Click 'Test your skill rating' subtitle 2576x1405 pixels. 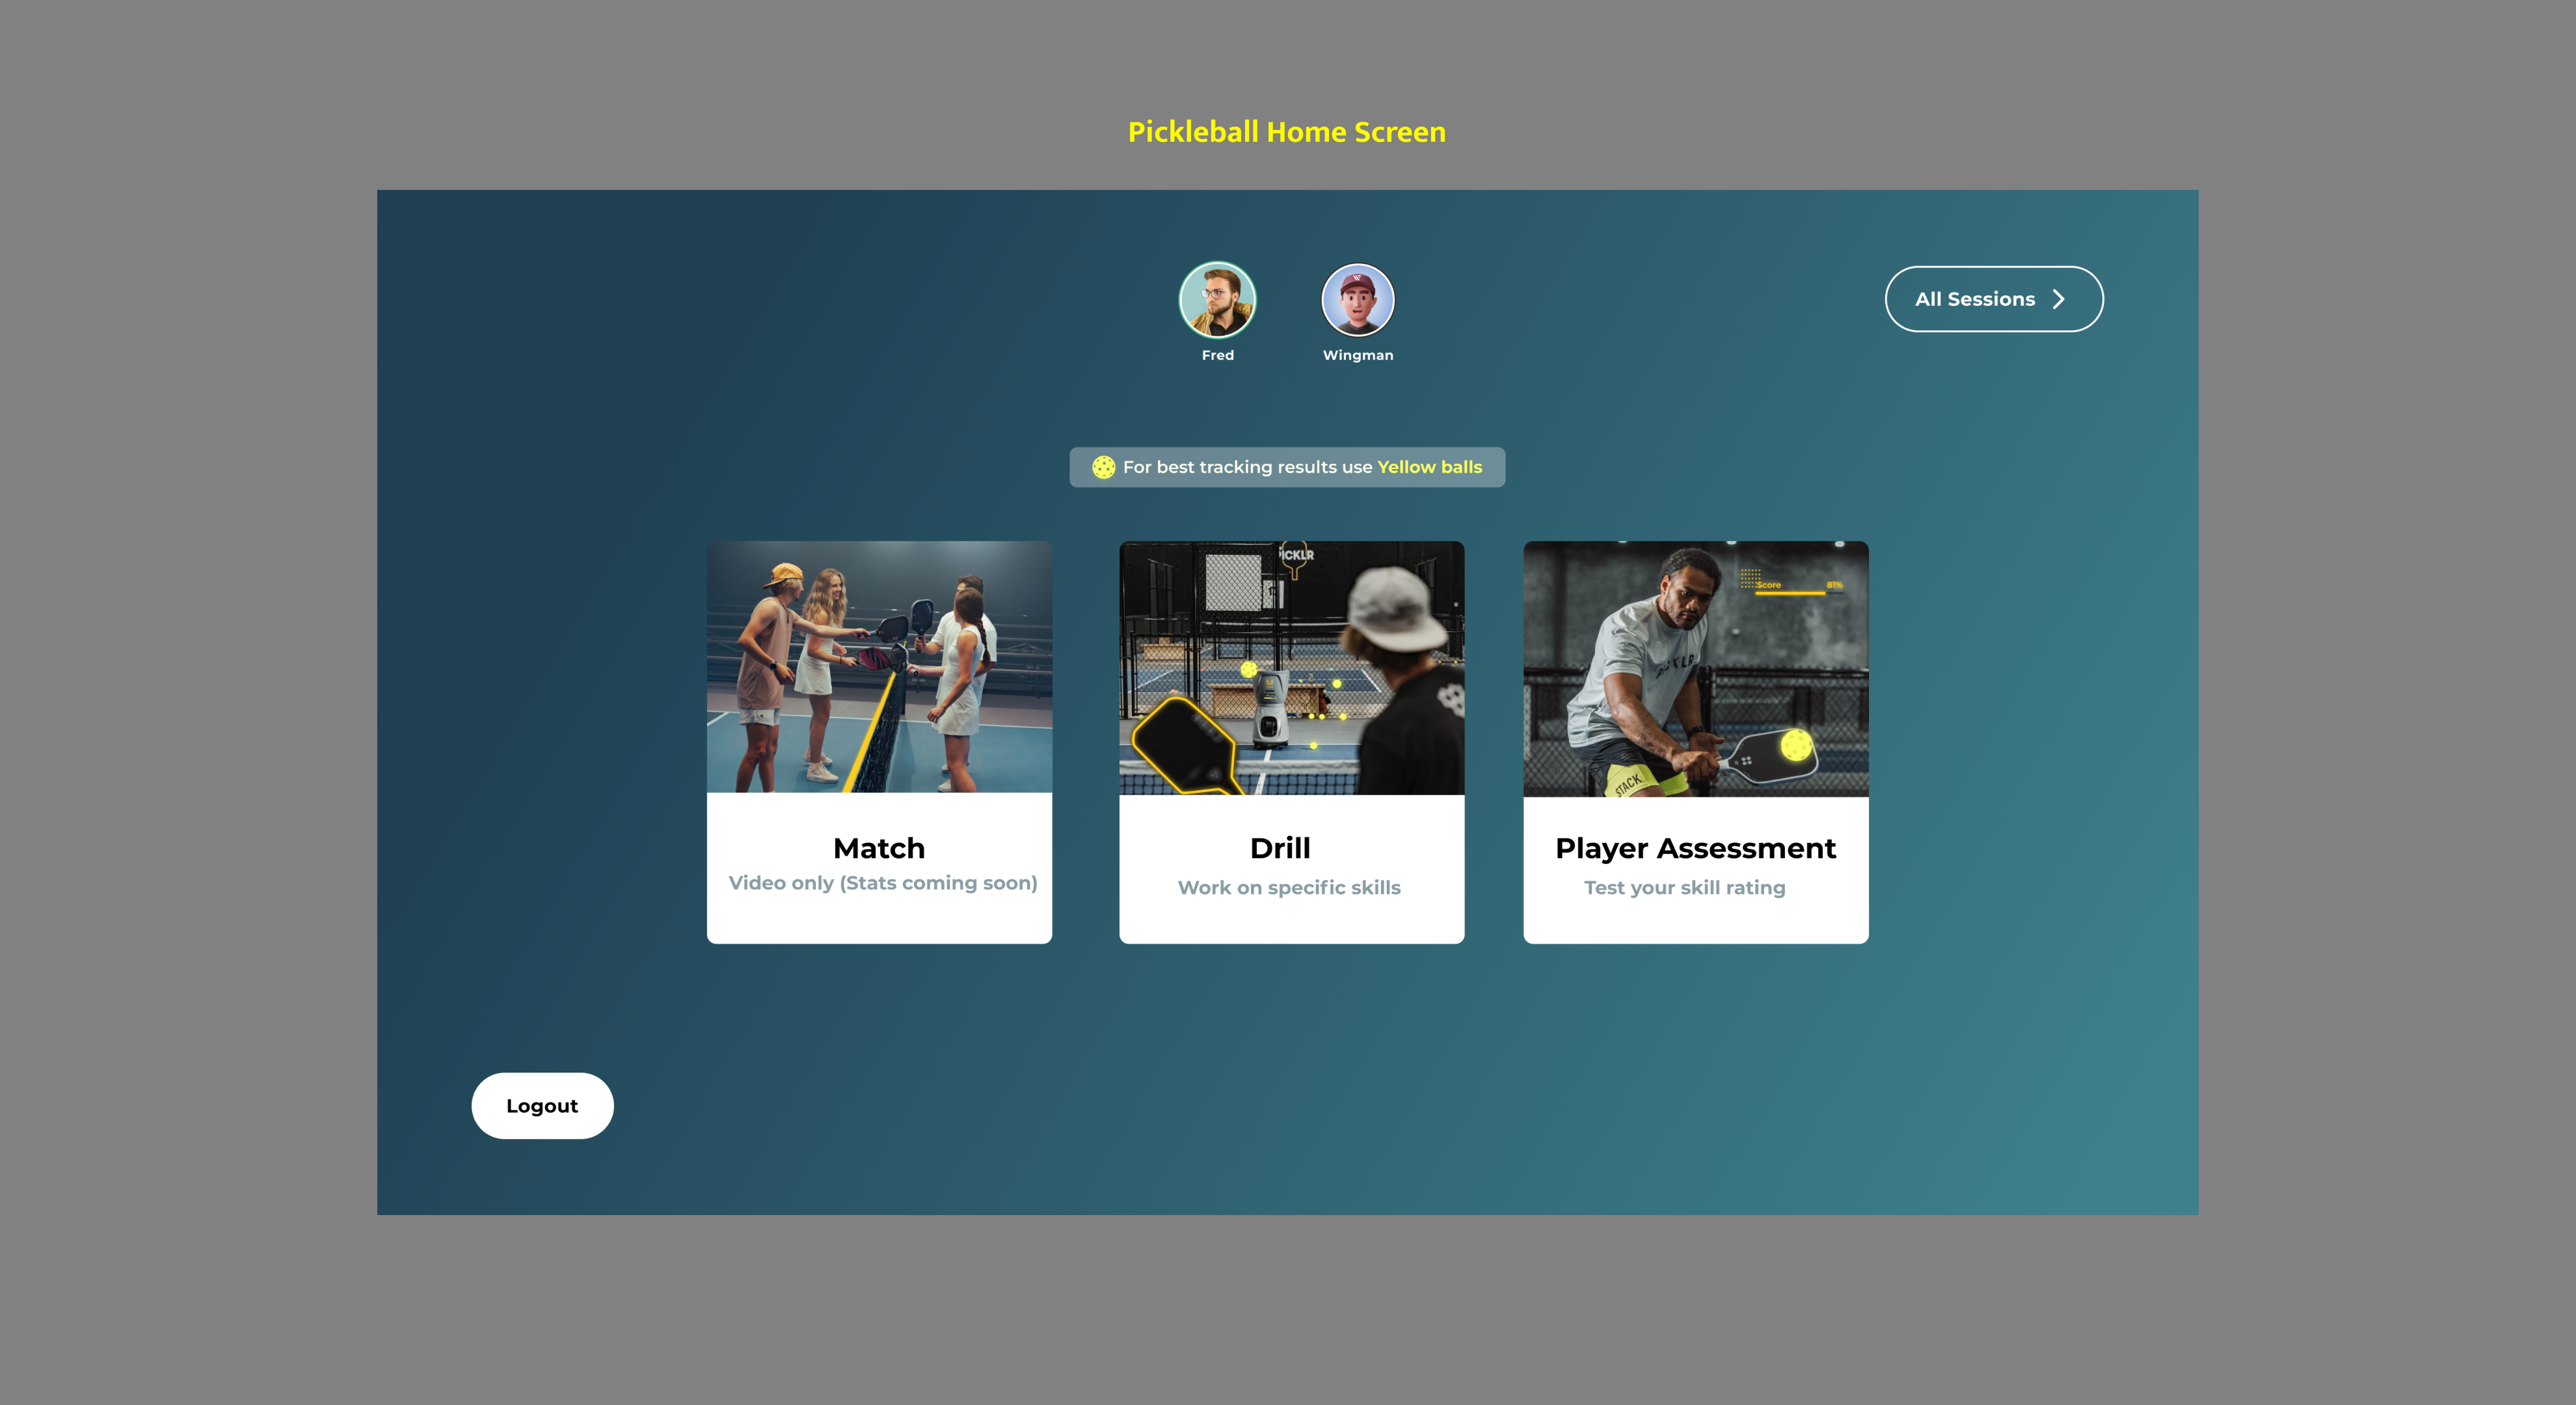[x=1684, y=888]
